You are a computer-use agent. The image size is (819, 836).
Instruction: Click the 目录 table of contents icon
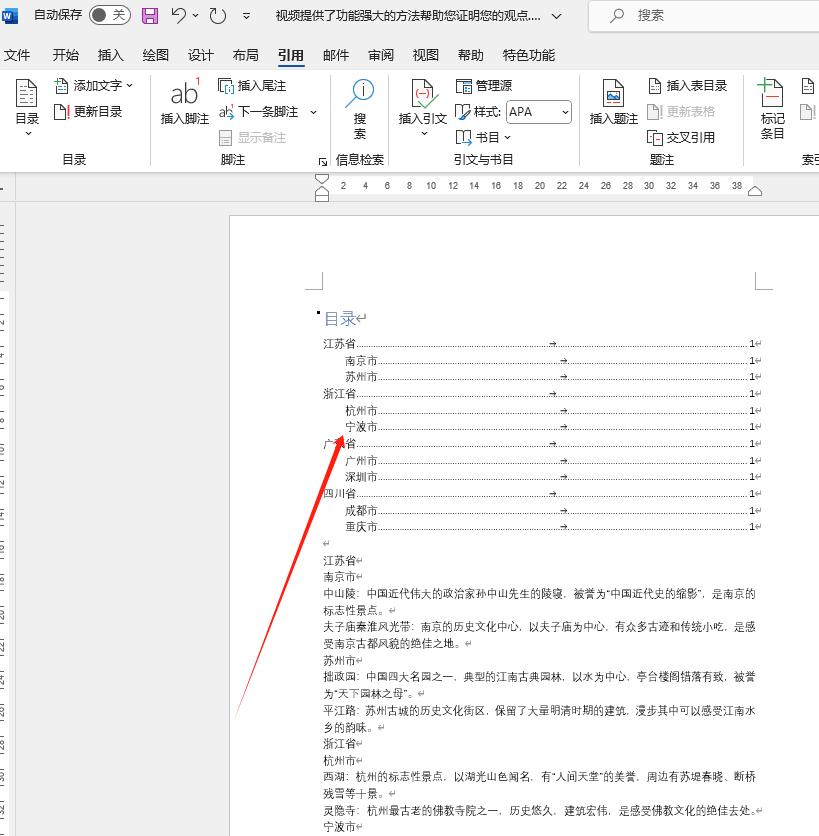point(26,100)
